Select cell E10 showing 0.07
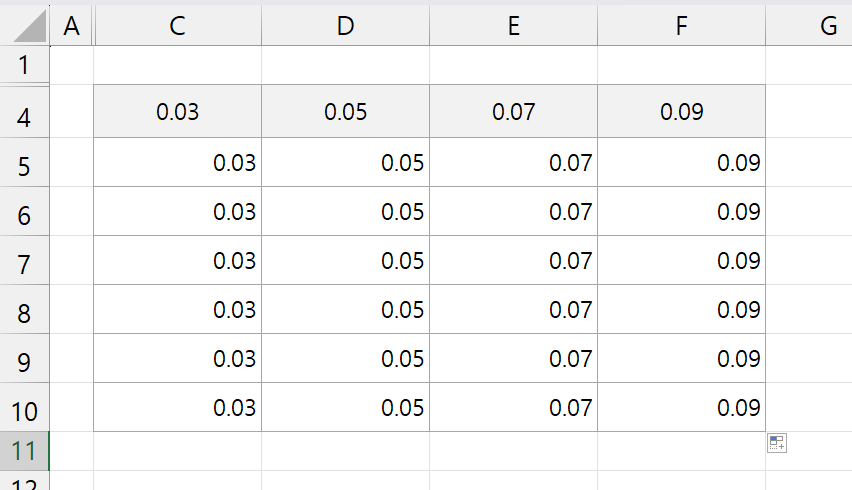This screenshot has width=852, height=490. (x=513, y=407)
